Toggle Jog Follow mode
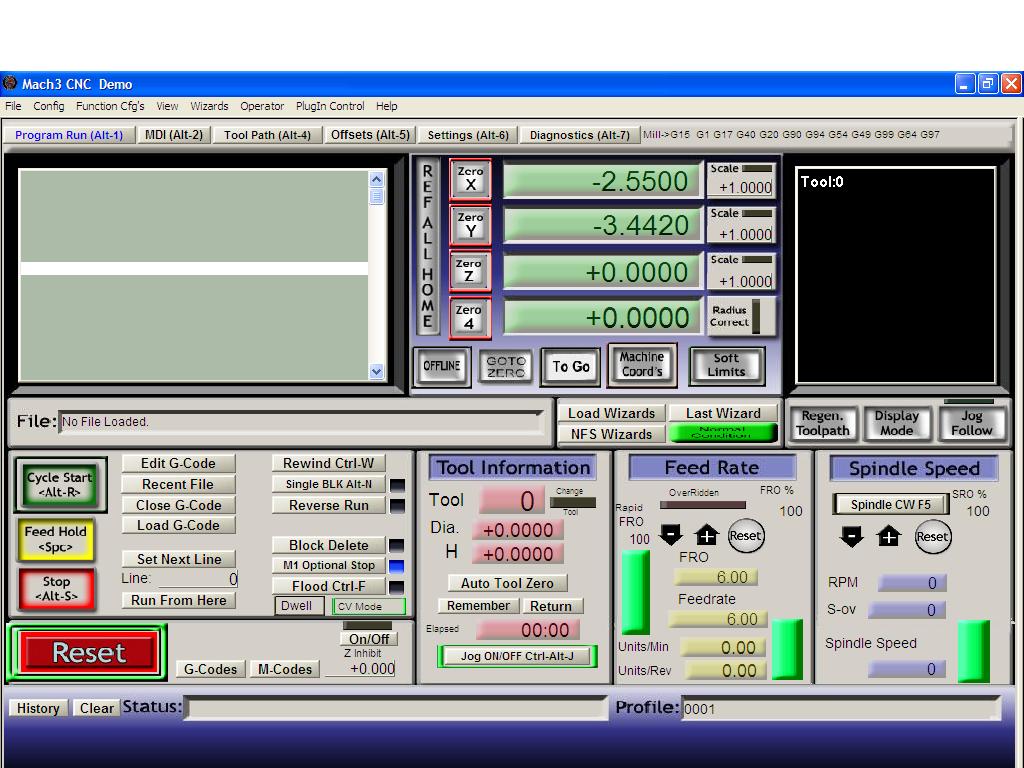The image size is (1024, 768). click(971, 423)
